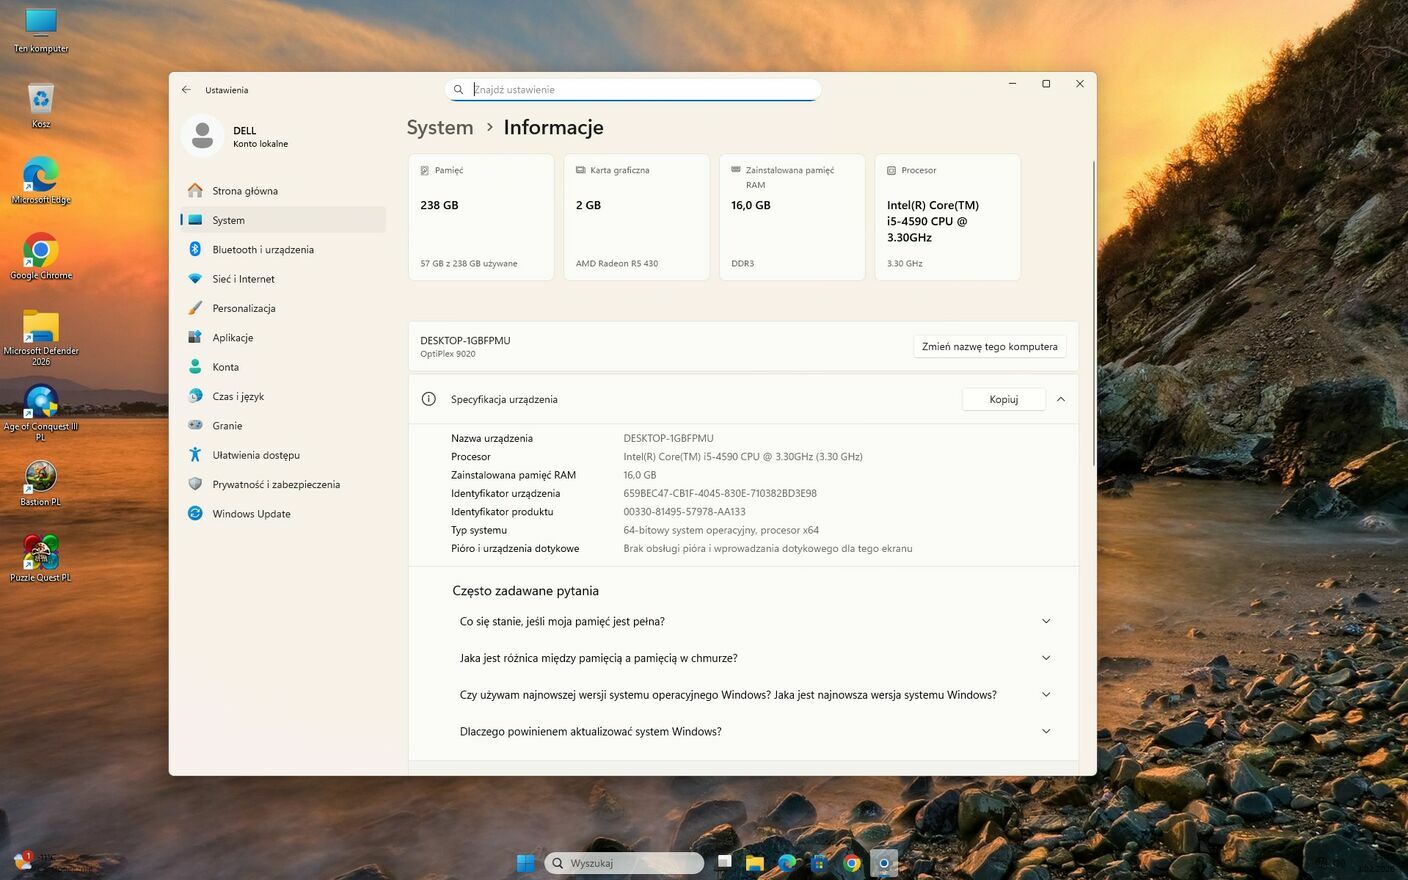
Task: Open Personalizacja section
Action: [243, 308]
